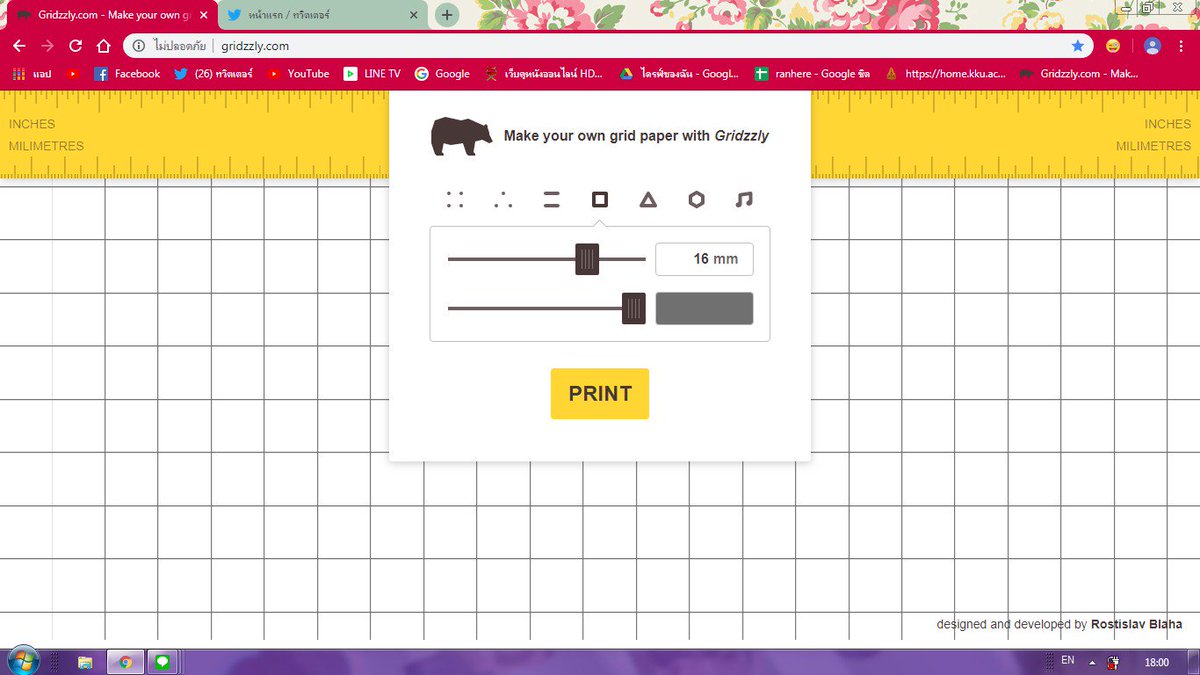The height and width of the screenshot is (675, 1200).
Task: Click the Chrome taskbar icon
Action: tap(125, 662)
